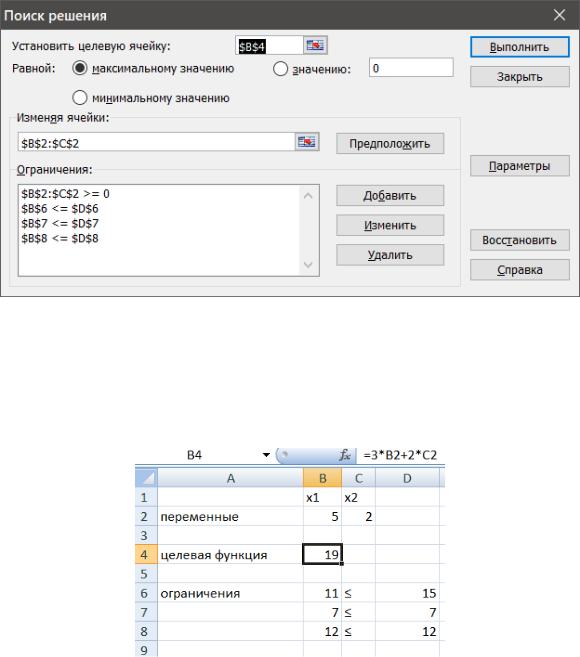Select row 4 header
The width and height of the screenshot is (580, 657).
coord(146,554)
